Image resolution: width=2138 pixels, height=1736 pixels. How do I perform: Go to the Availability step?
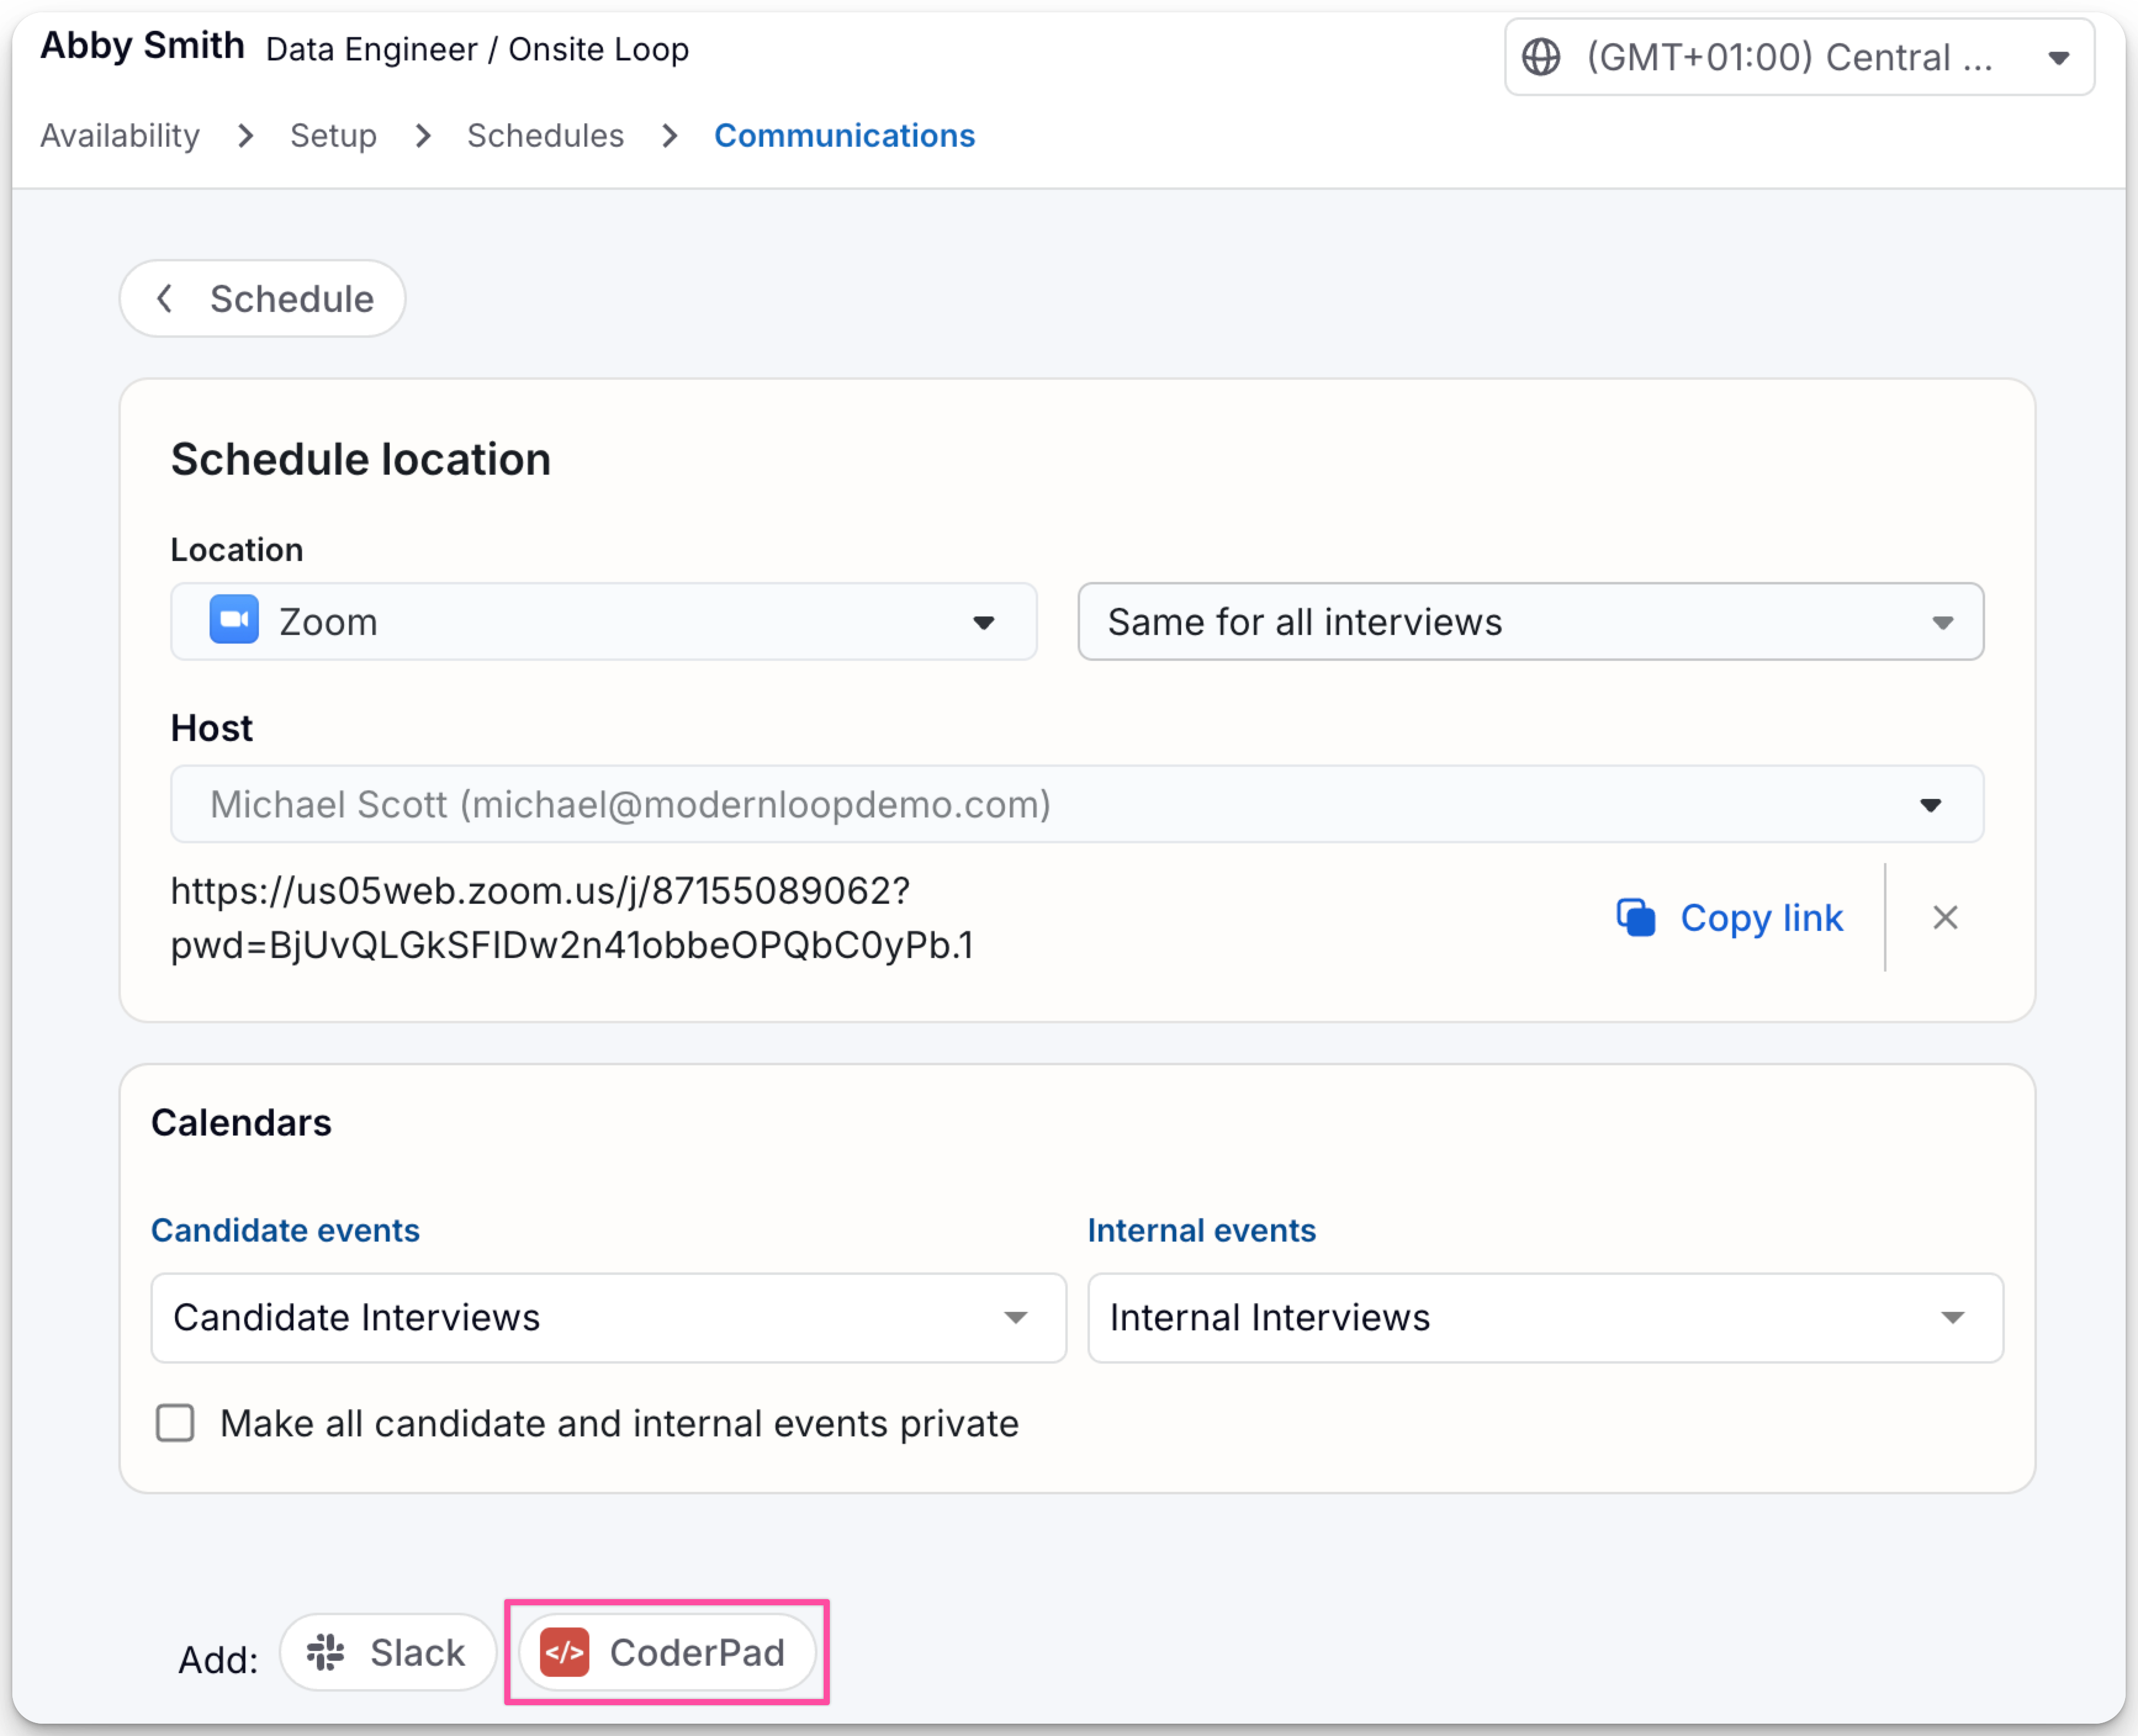point(120,136)
